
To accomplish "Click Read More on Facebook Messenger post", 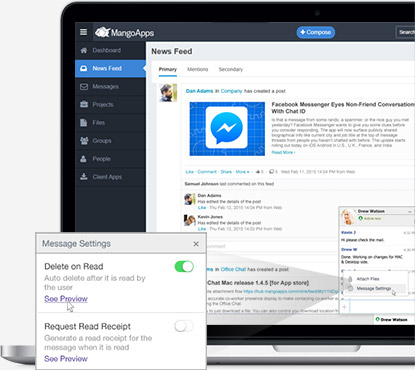I will [283, 152].
